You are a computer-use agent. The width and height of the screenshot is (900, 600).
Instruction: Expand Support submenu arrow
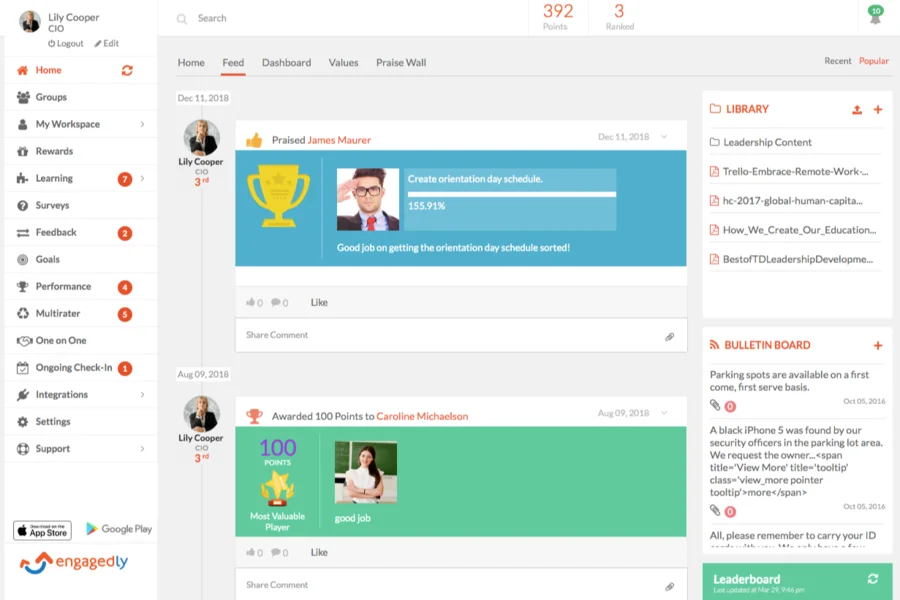point(142,448)
